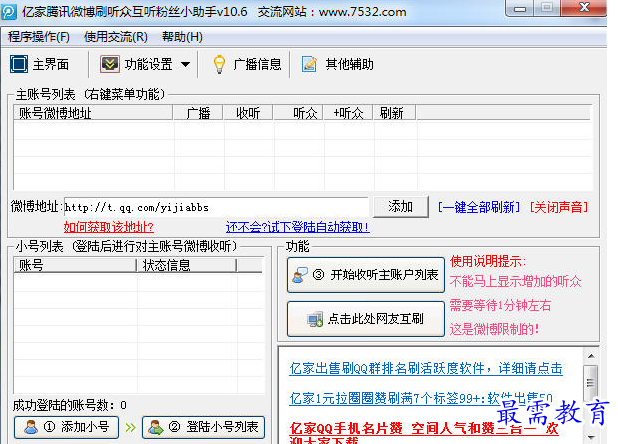
Task: Select the 功能设置 toolbar label
Action: point(149,64)
